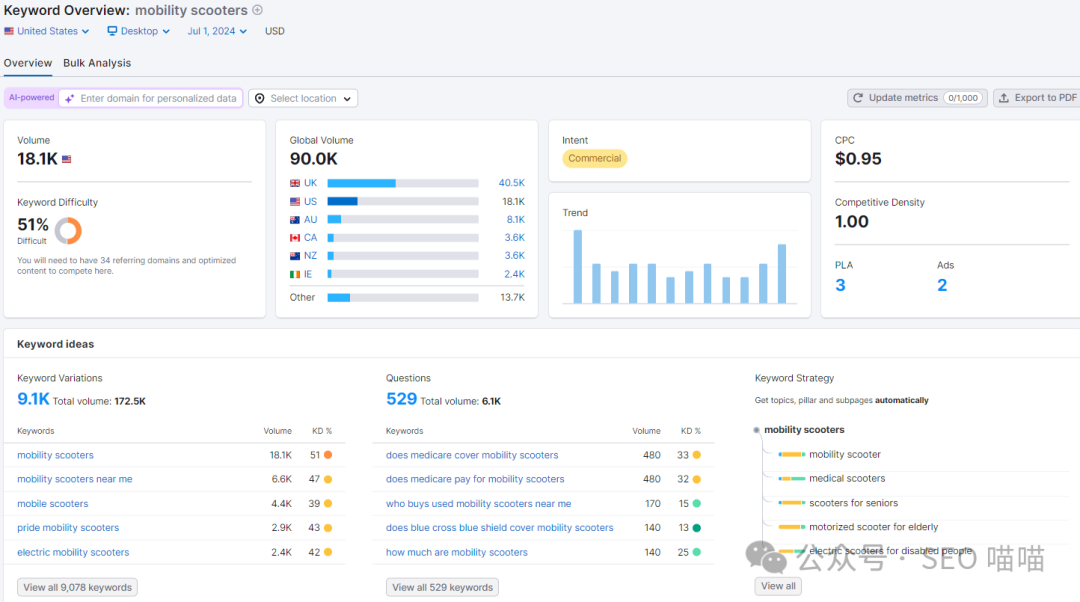Open the United States country dropdown
The image size is (1080, 602).
tap(47, 31)
